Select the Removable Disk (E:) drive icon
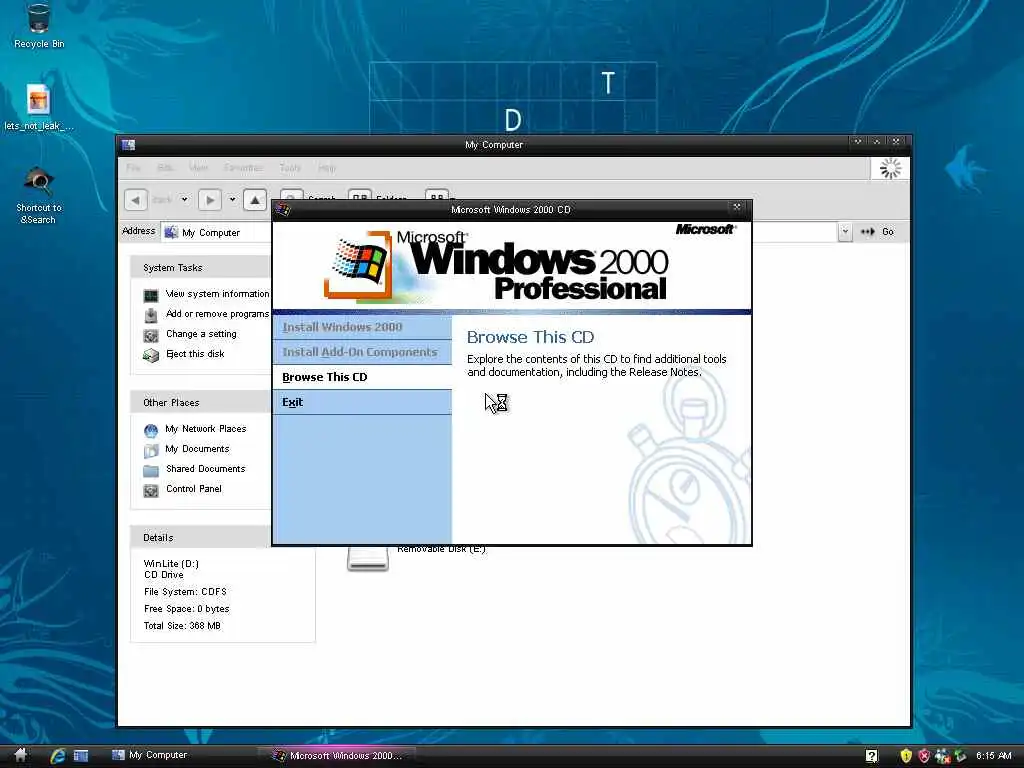Image resolution: width=1024 pixels, height=768 pixels. tap(368, 559)
